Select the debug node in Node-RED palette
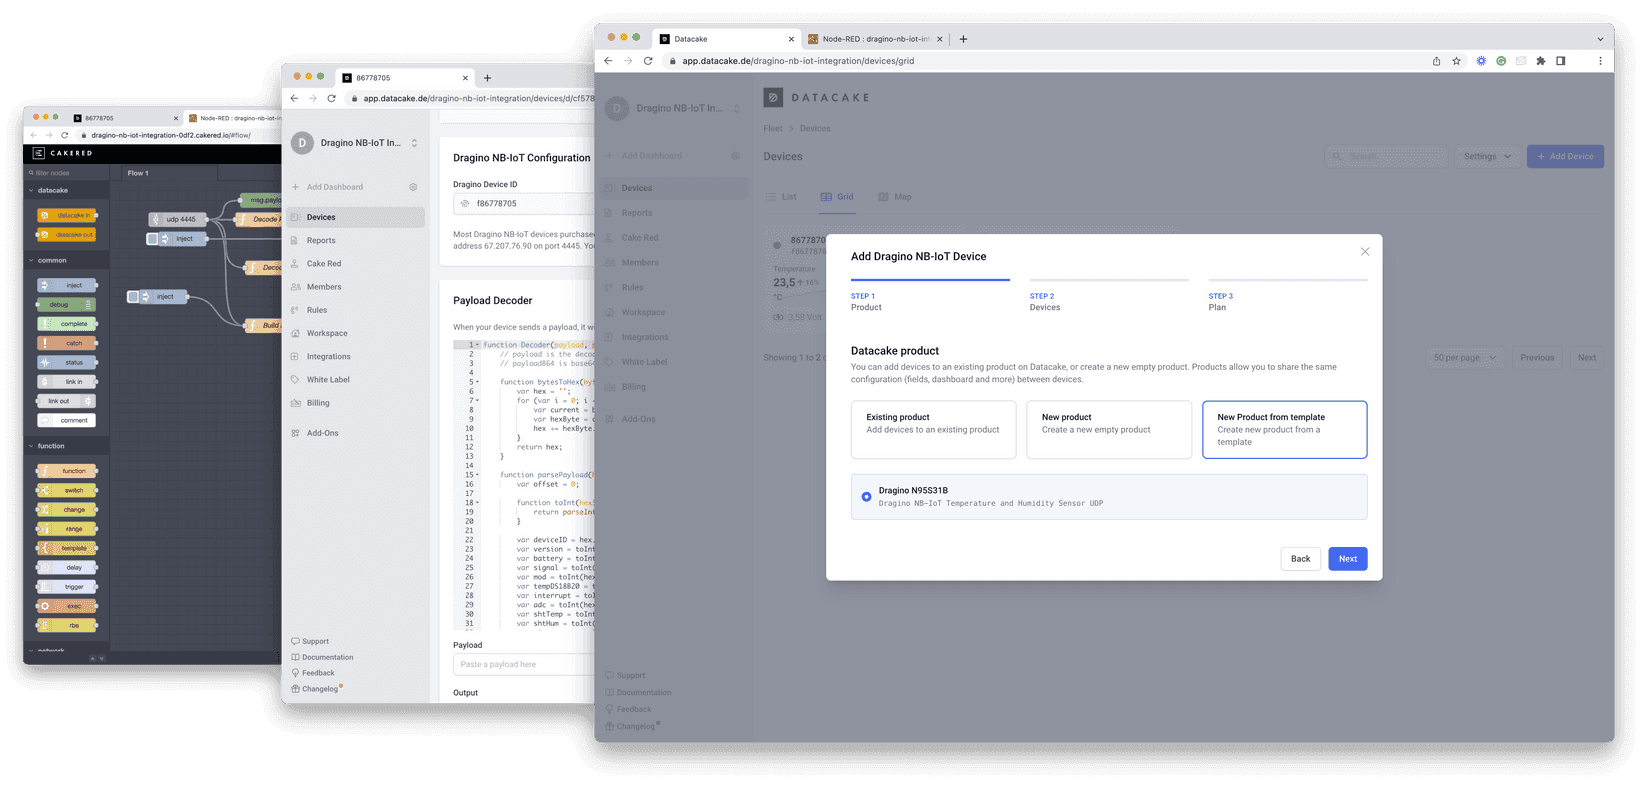 pyautogui.click(x=67, y=305)
